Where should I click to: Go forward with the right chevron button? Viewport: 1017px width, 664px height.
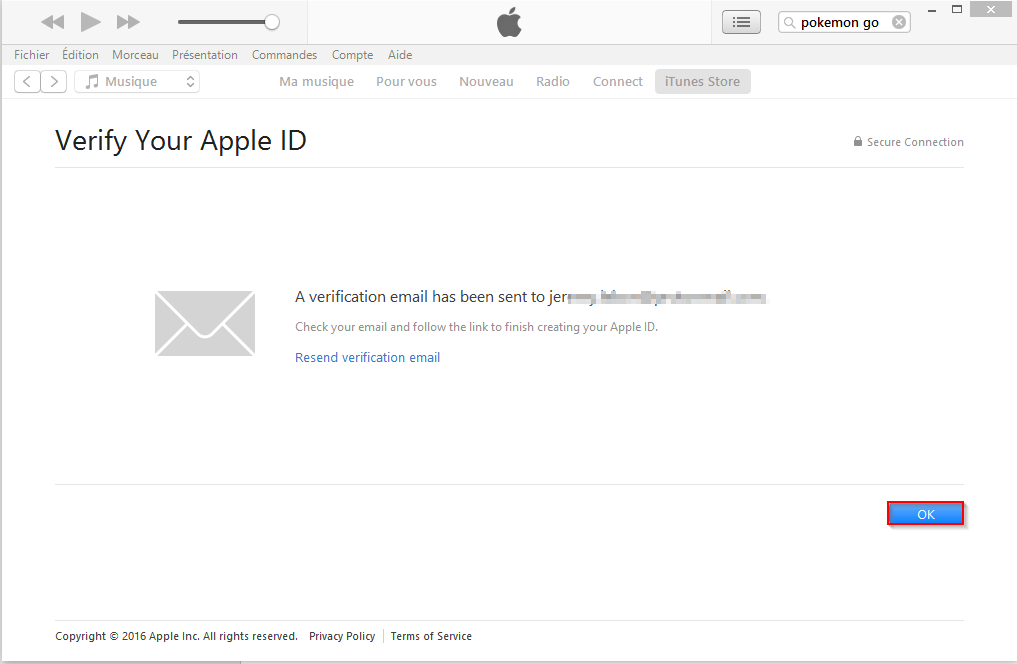click(x=54, y=82)
